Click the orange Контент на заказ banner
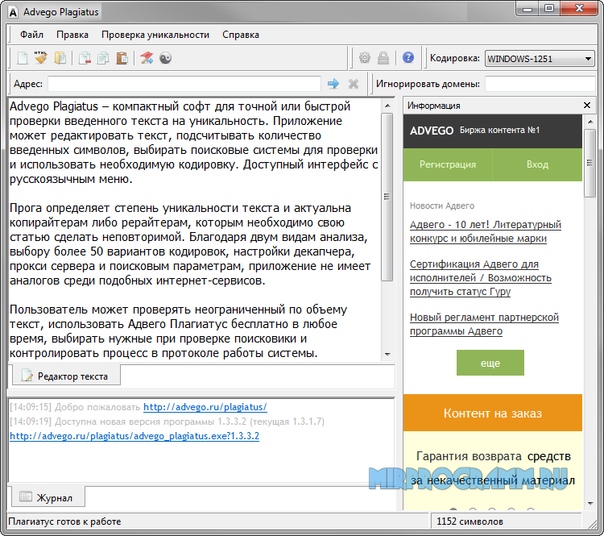604x536 pixels. pyautogui.click(x=493, y=413)
